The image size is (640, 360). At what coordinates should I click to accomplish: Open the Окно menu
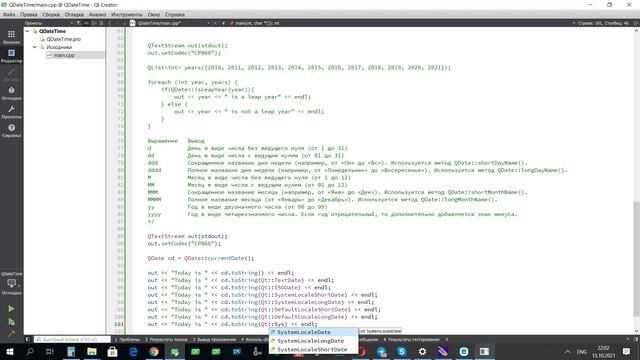(x=154, y=14)
